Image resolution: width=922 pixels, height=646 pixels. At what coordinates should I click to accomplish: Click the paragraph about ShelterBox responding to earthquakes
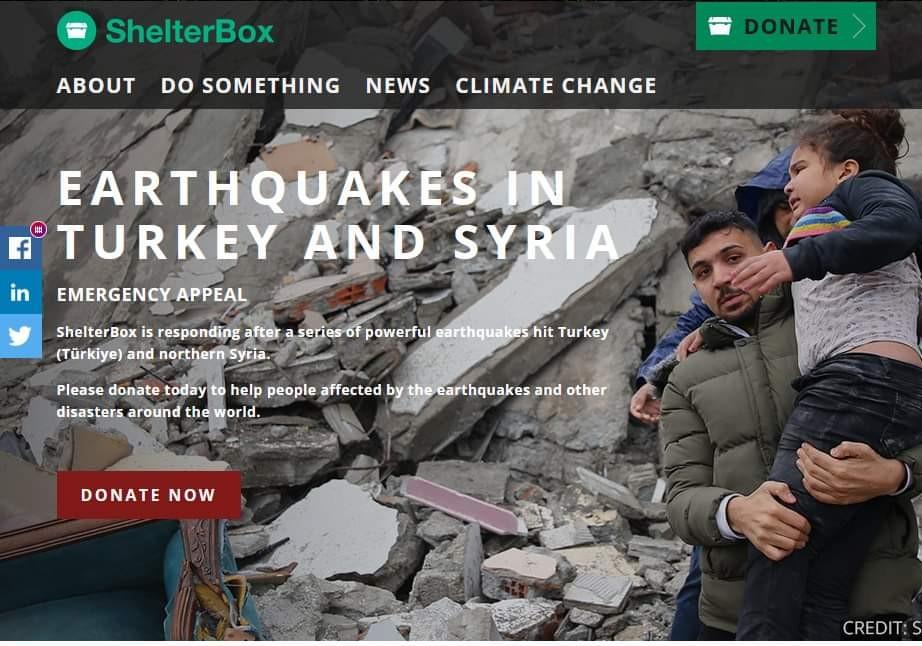click(x=333, y=343)
